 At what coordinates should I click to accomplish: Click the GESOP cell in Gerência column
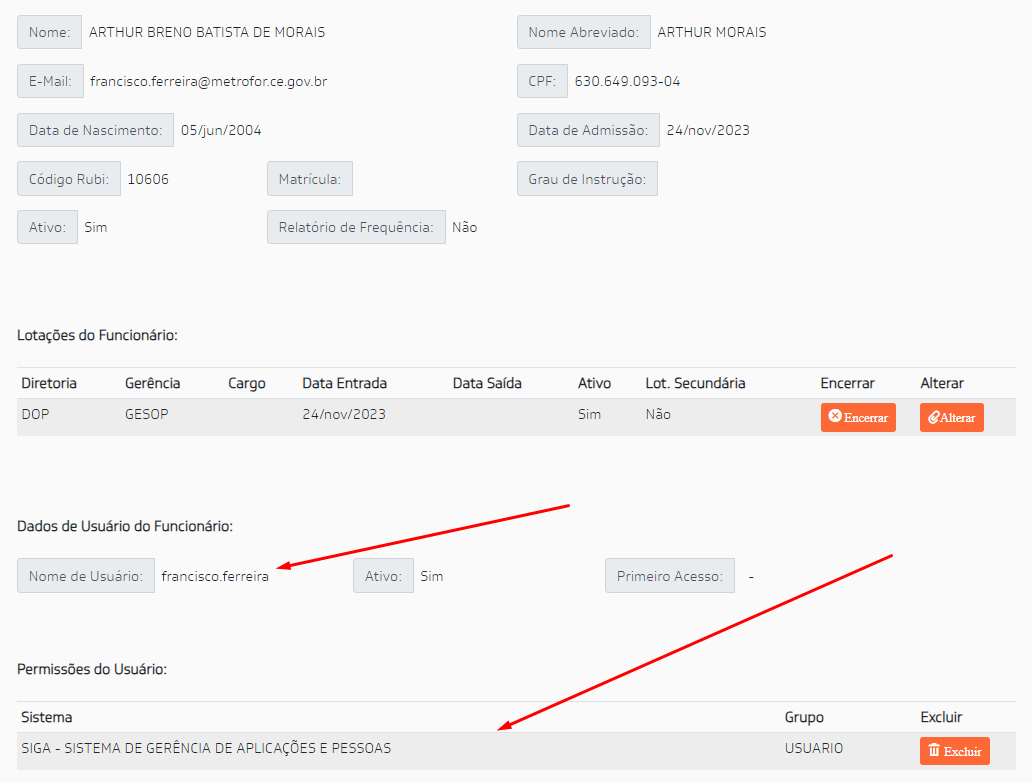coord(147,415)
